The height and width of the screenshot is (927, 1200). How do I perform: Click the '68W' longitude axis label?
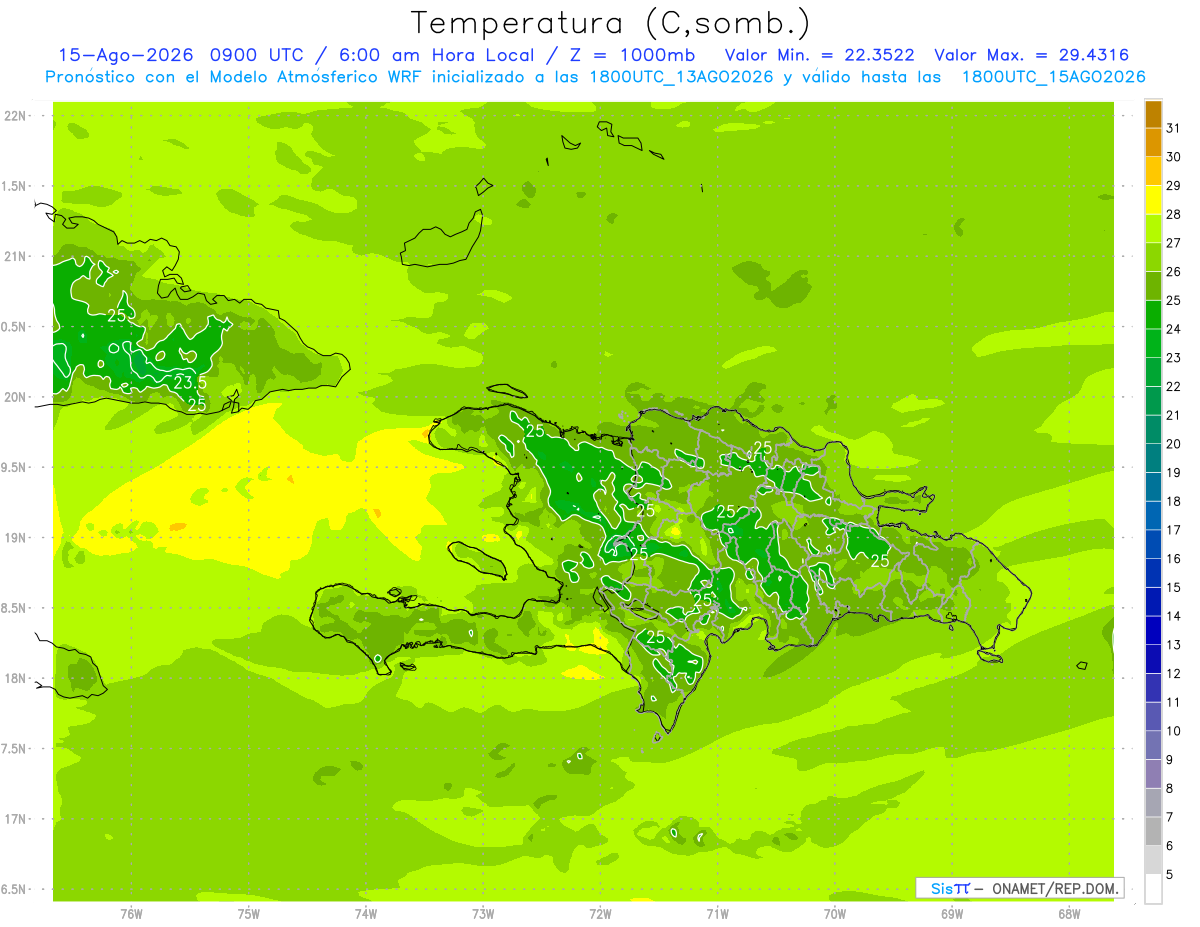pos(1069,914)
